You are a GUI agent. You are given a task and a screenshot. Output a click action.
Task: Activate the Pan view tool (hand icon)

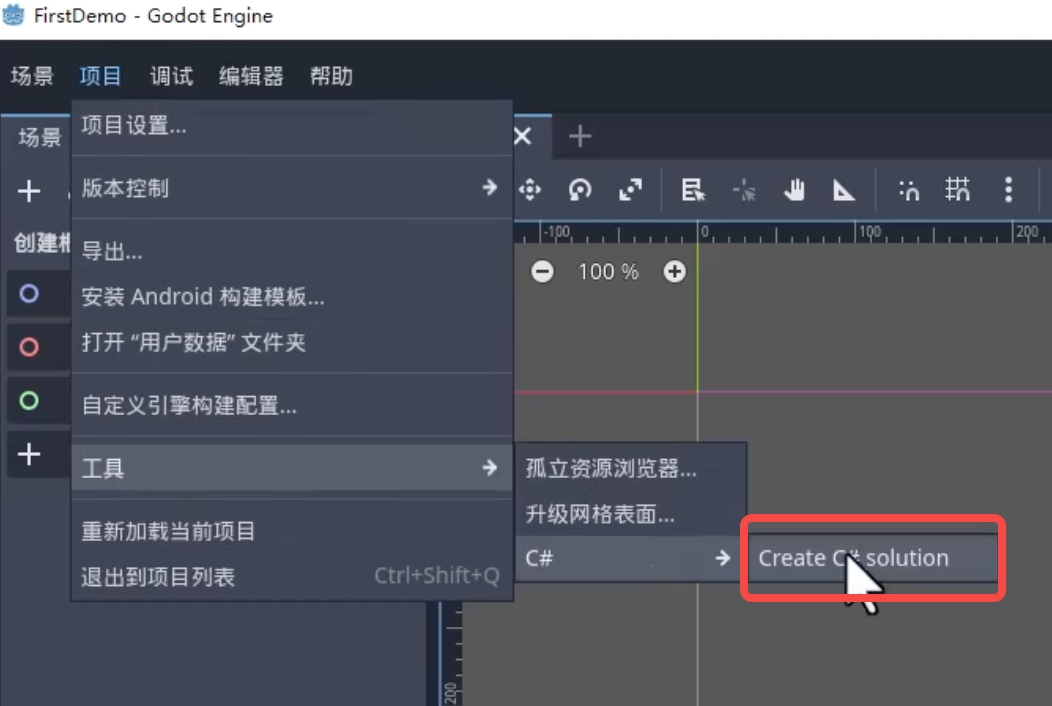pyautogui.click(x=794, y=189)
